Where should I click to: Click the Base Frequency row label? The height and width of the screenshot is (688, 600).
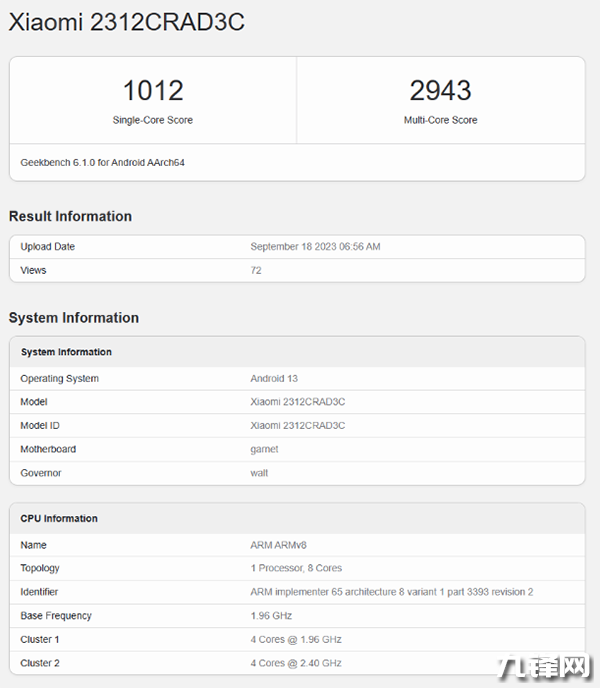click(x=56, y=616)
